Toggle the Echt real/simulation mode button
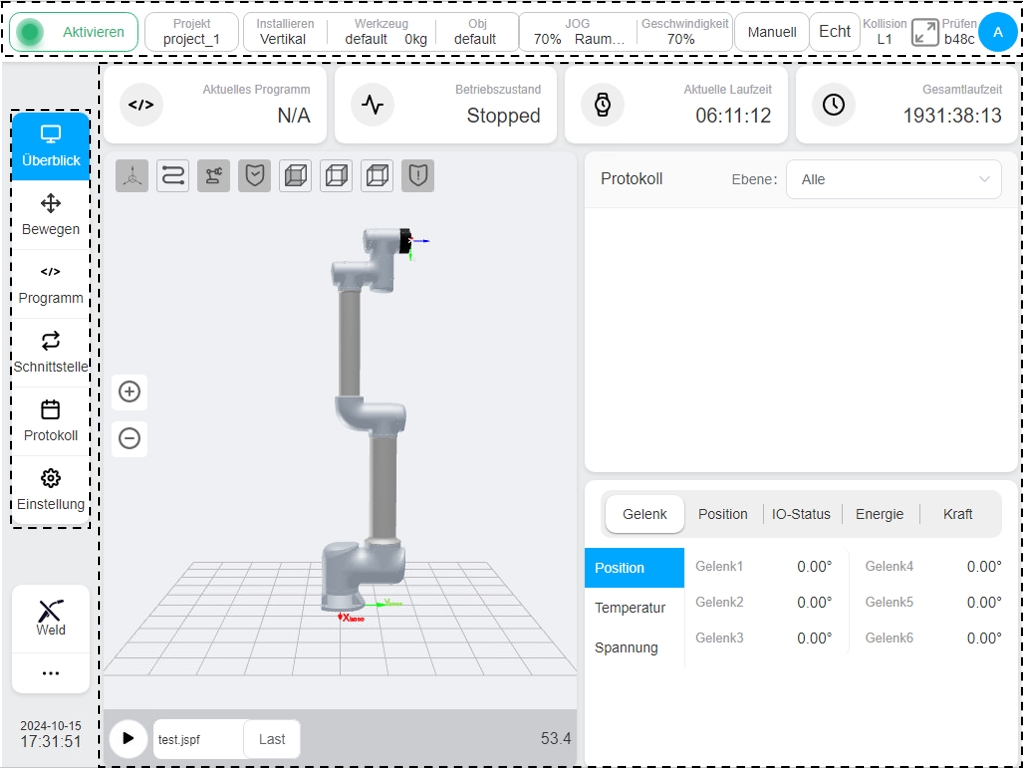Viewport: 1023px width, 768px height. point(834,32)
